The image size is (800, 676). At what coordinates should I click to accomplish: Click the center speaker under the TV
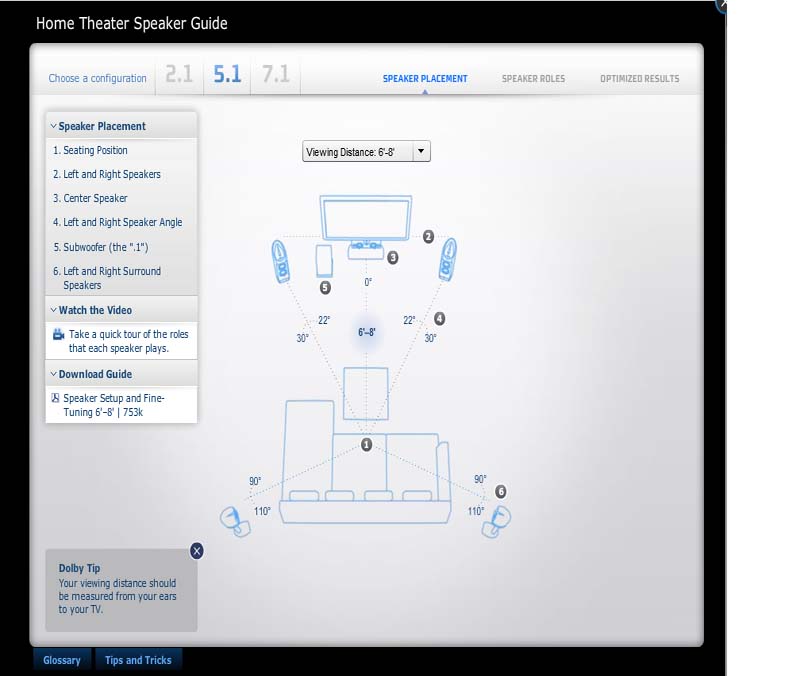click(x=366, y=251)
